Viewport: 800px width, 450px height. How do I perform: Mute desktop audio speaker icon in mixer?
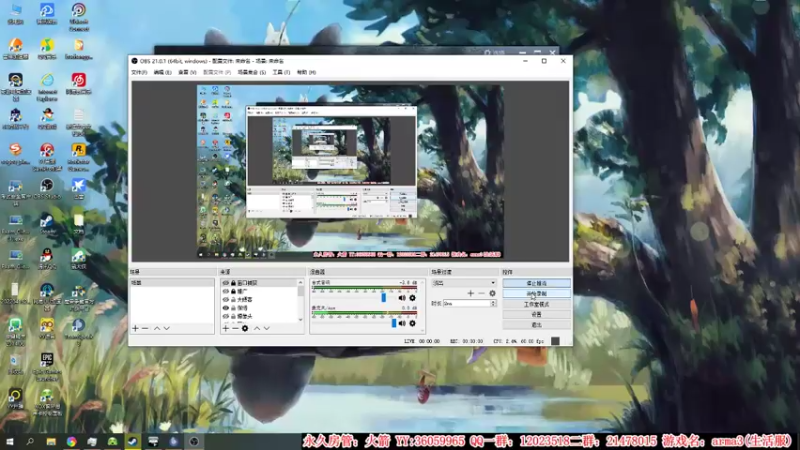coord(402,297)
